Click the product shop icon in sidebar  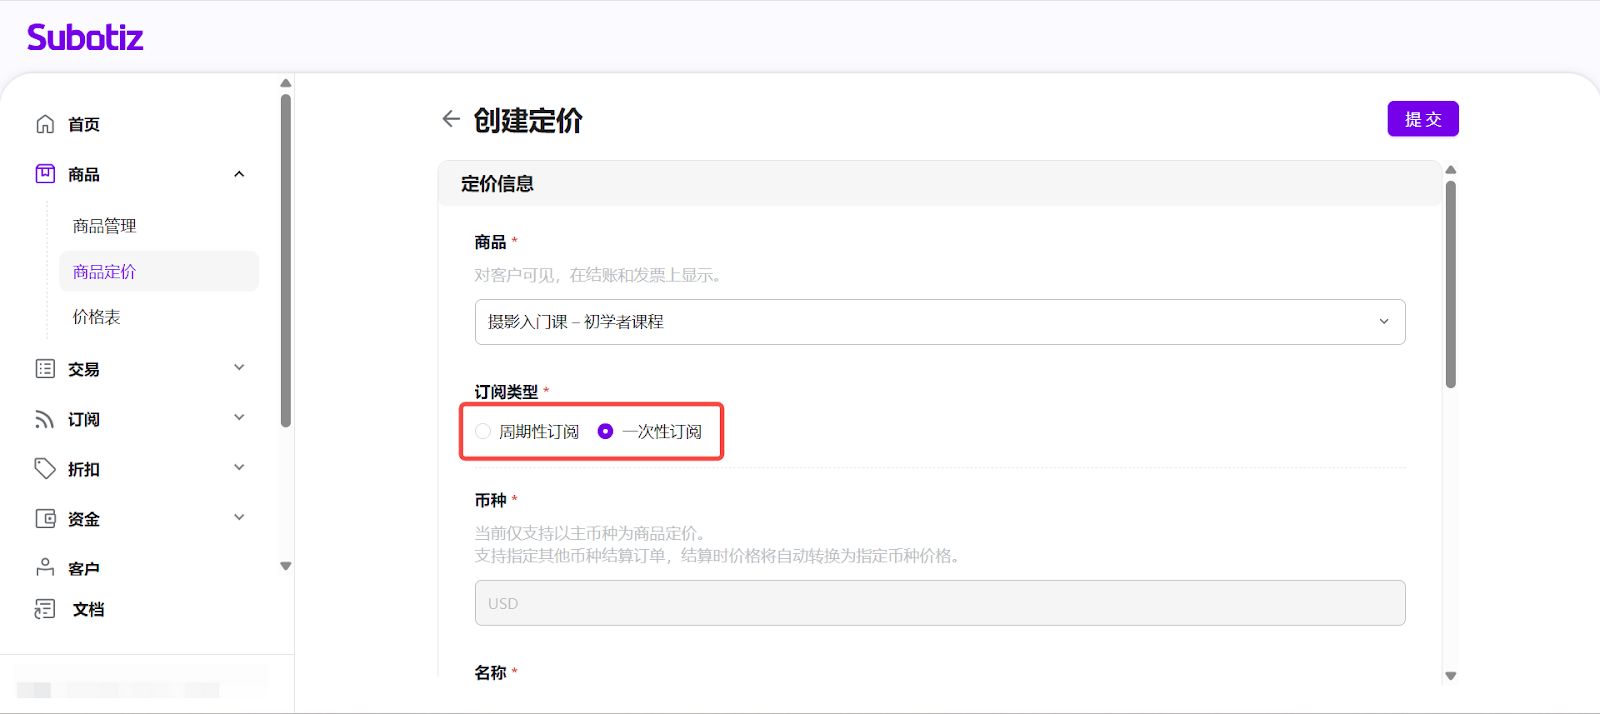[x=45, y=174]
